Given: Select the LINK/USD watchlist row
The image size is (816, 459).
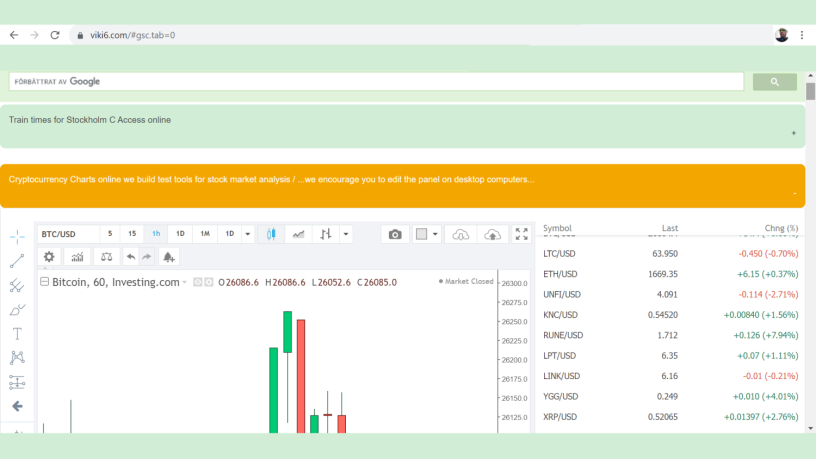Looking at the screenshot, I should pos(670,376).
